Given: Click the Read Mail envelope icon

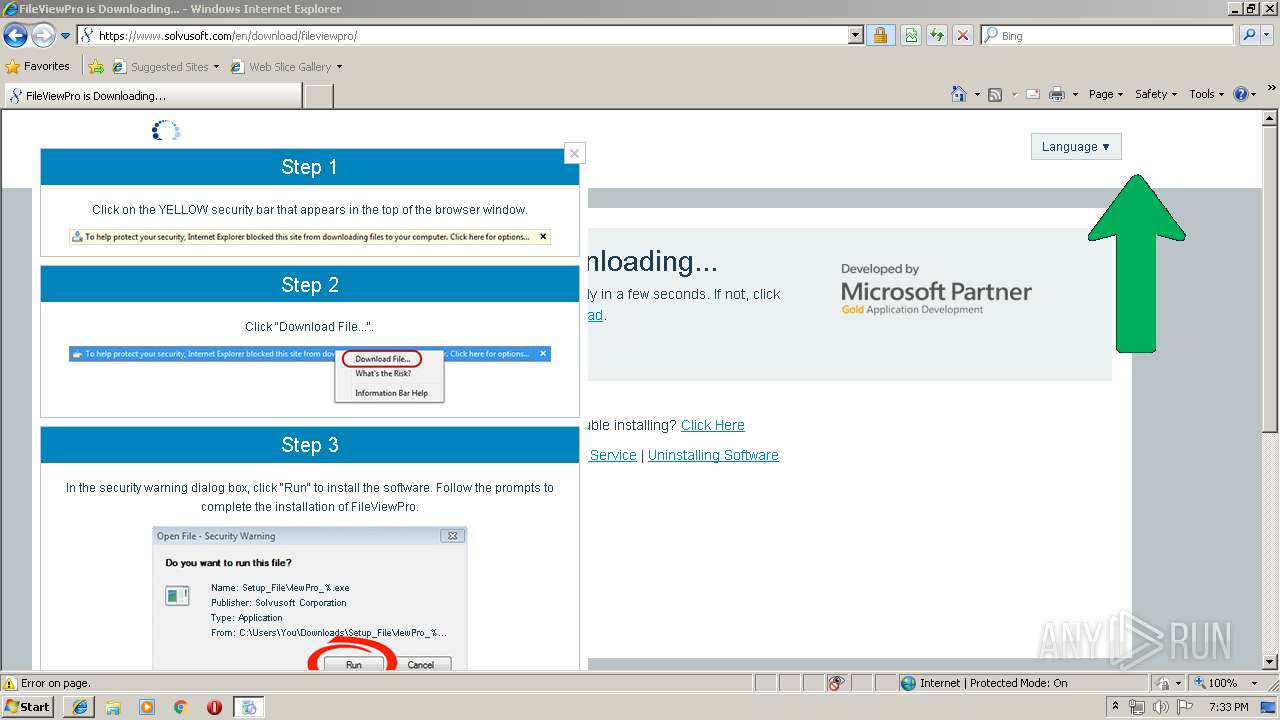Looking at the screenshot, I should coord(1032,94).
